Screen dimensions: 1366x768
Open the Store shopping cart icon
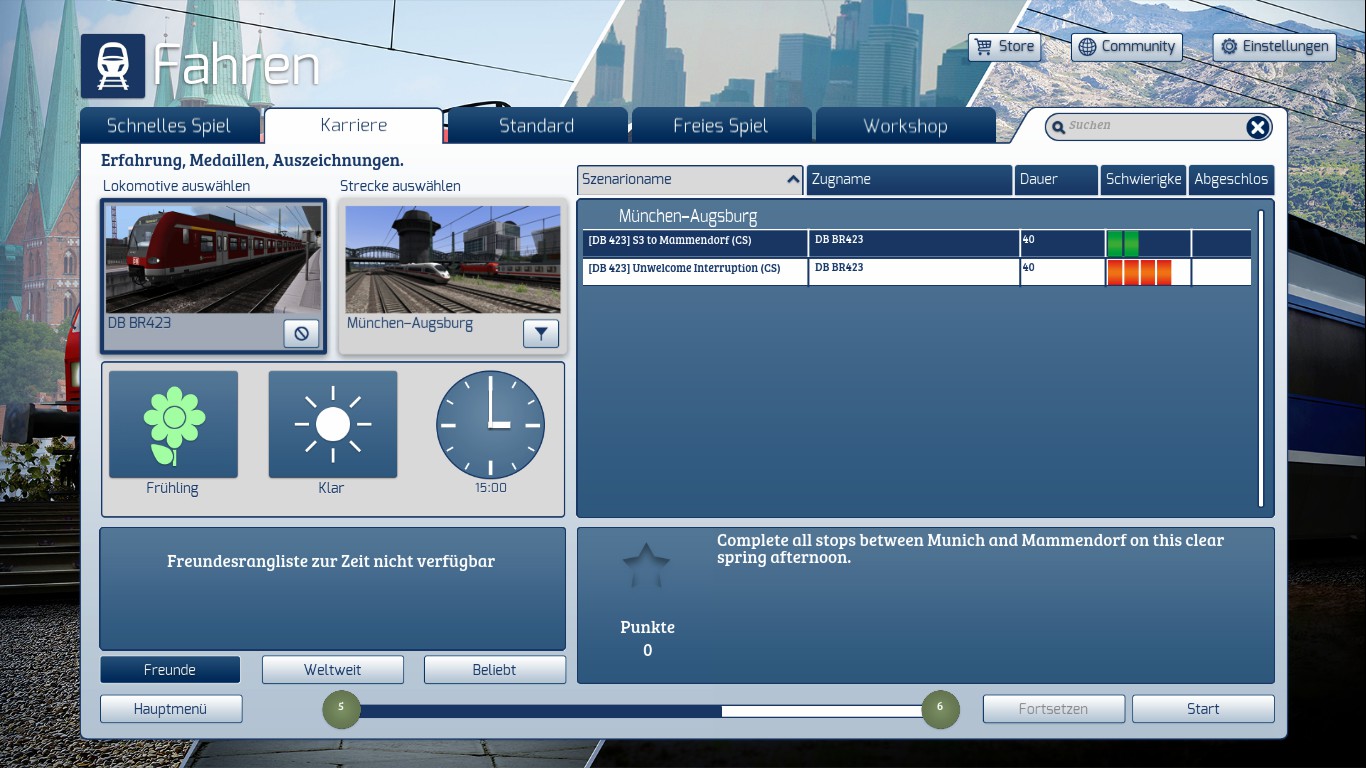click(984, 47)
